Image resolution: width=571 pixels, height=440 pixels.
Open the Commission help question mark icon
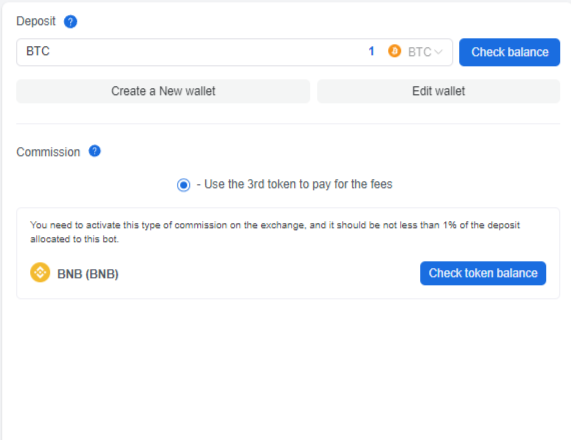pyautogui.click(x=95, y=151)
